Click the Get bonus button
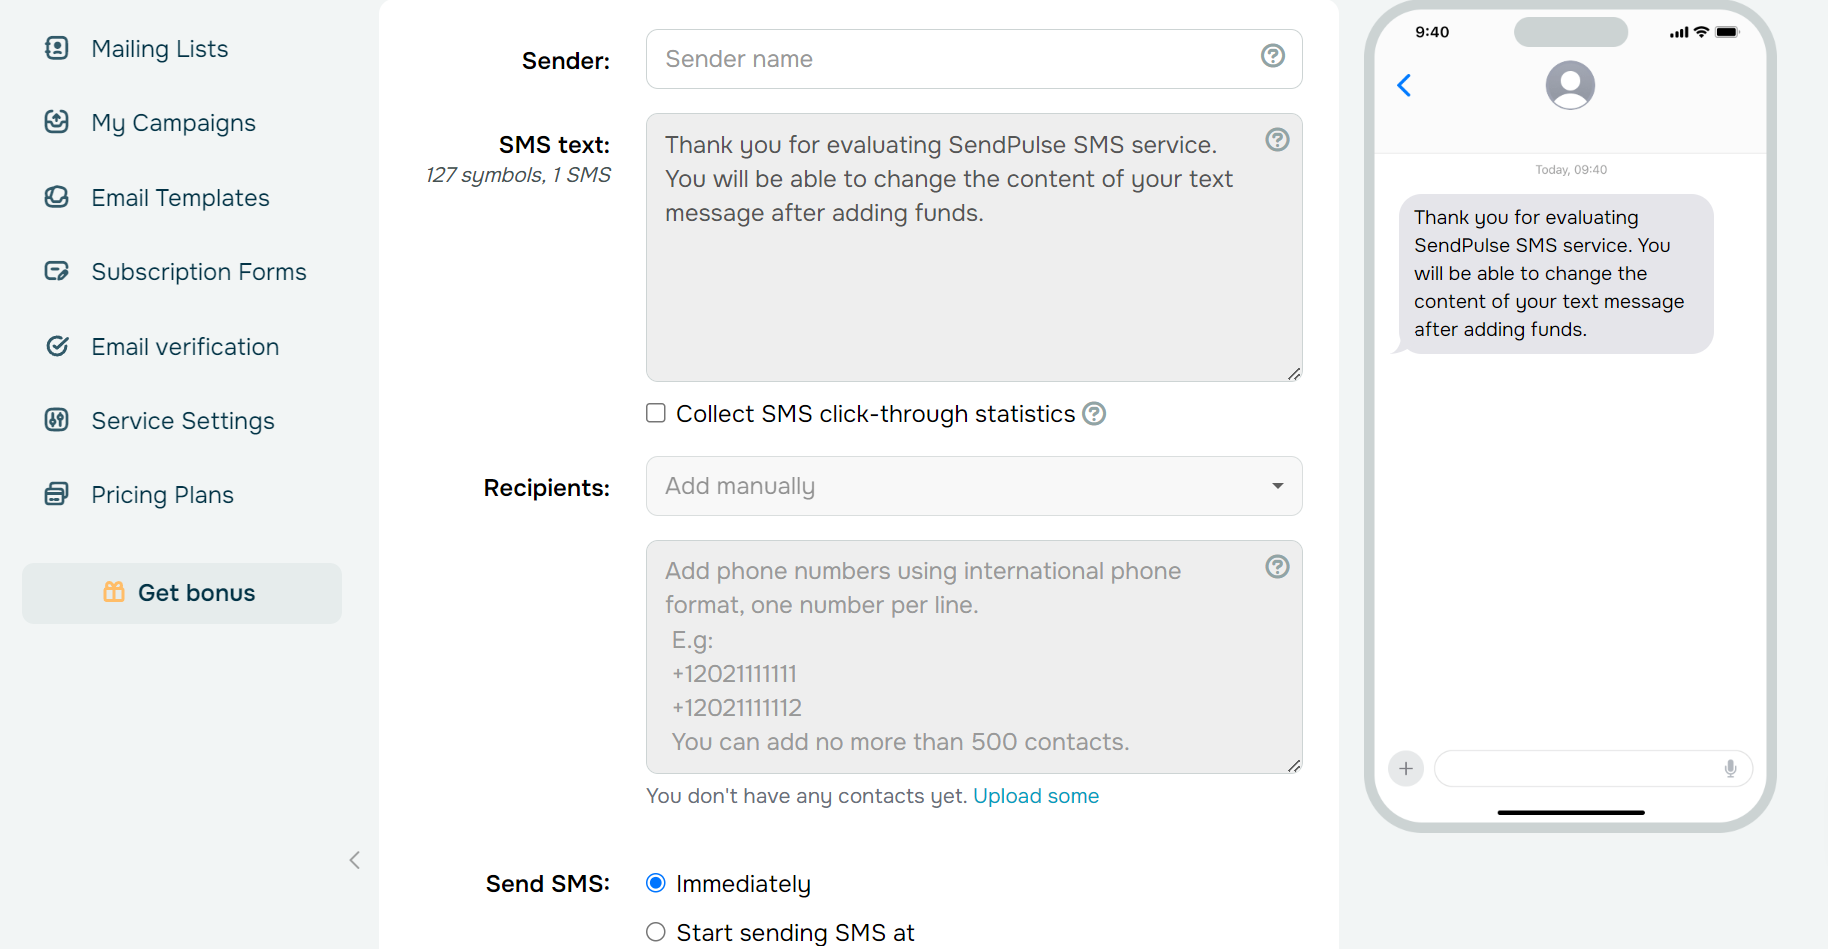This screenshot has height=949, width=1828. point(182,593)
